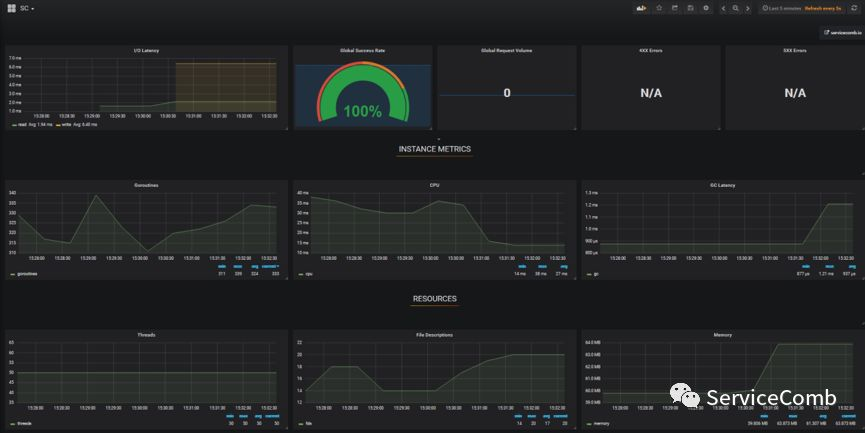Image resolution: width=865 pixels, height=433 pixels.
Task: Collapse the RESOURCES row
Action: coord(435,298)
